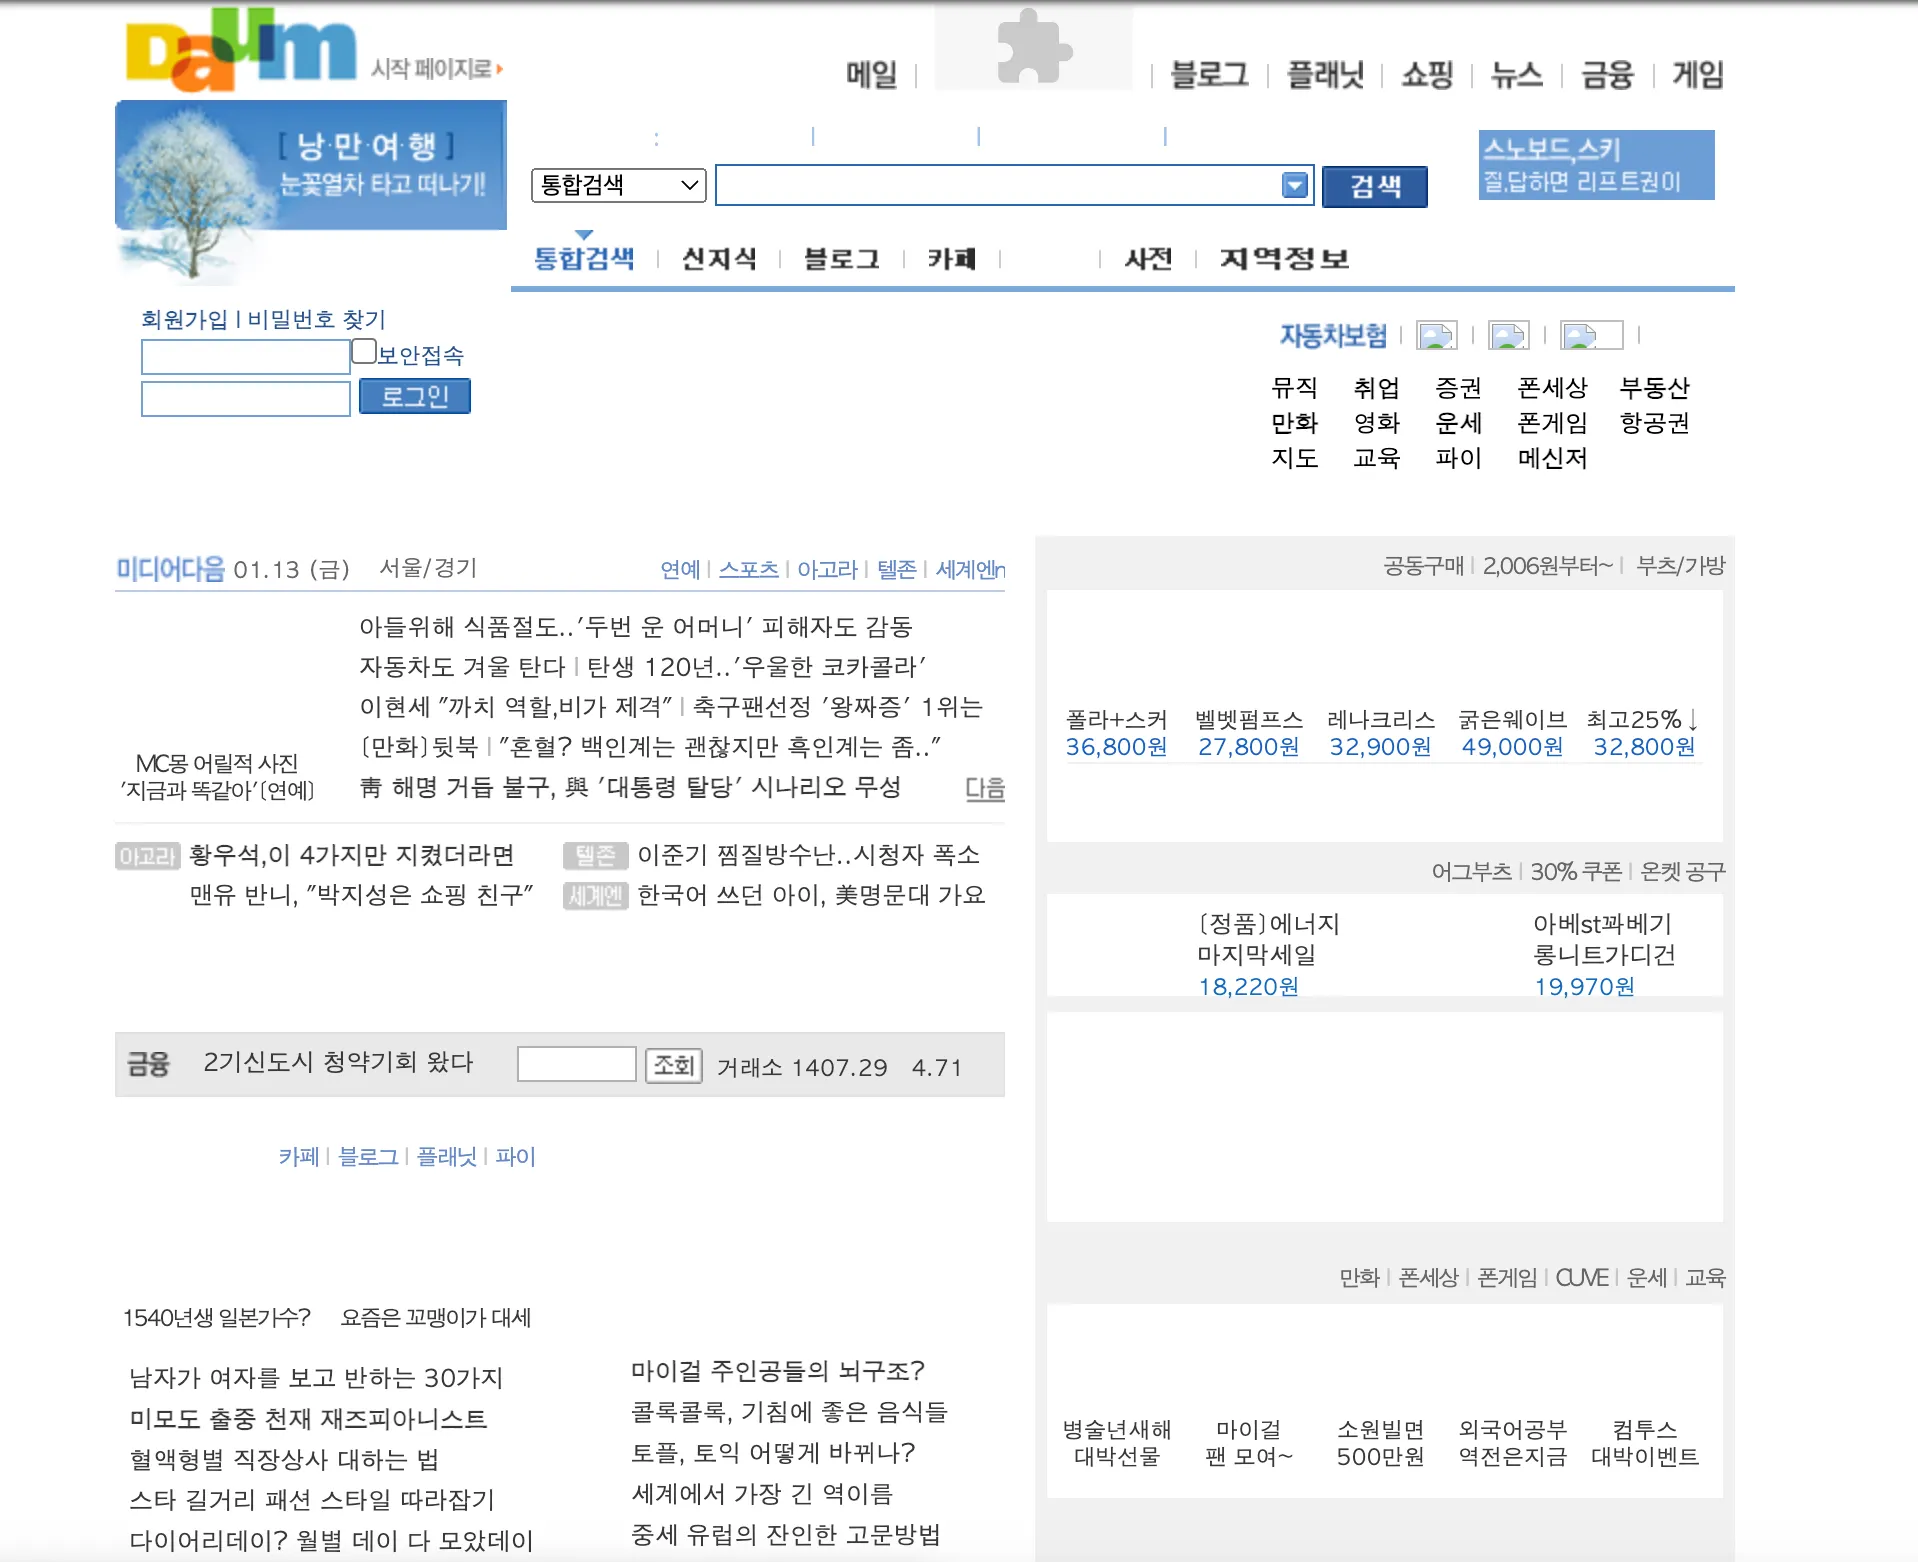
Task: Open the 부츠/가방 shopping link
Action: (x=1681, y=566)
